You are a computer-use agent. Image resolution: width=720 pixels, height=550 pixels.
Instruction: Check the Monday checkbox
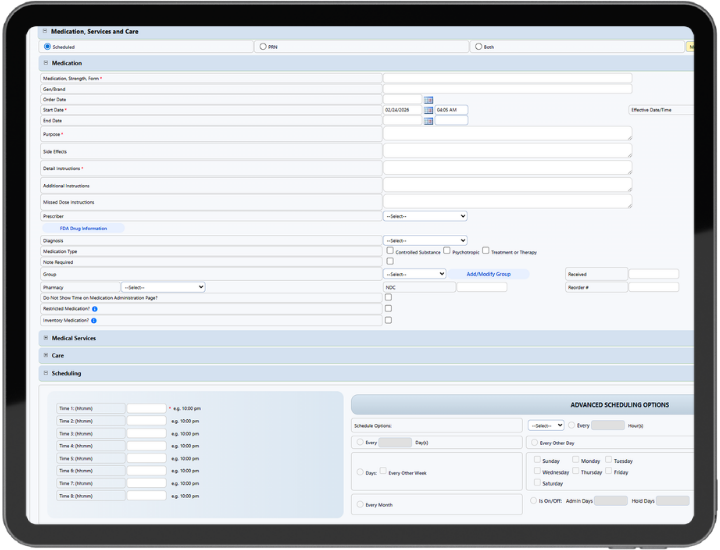tap(575, 460)
